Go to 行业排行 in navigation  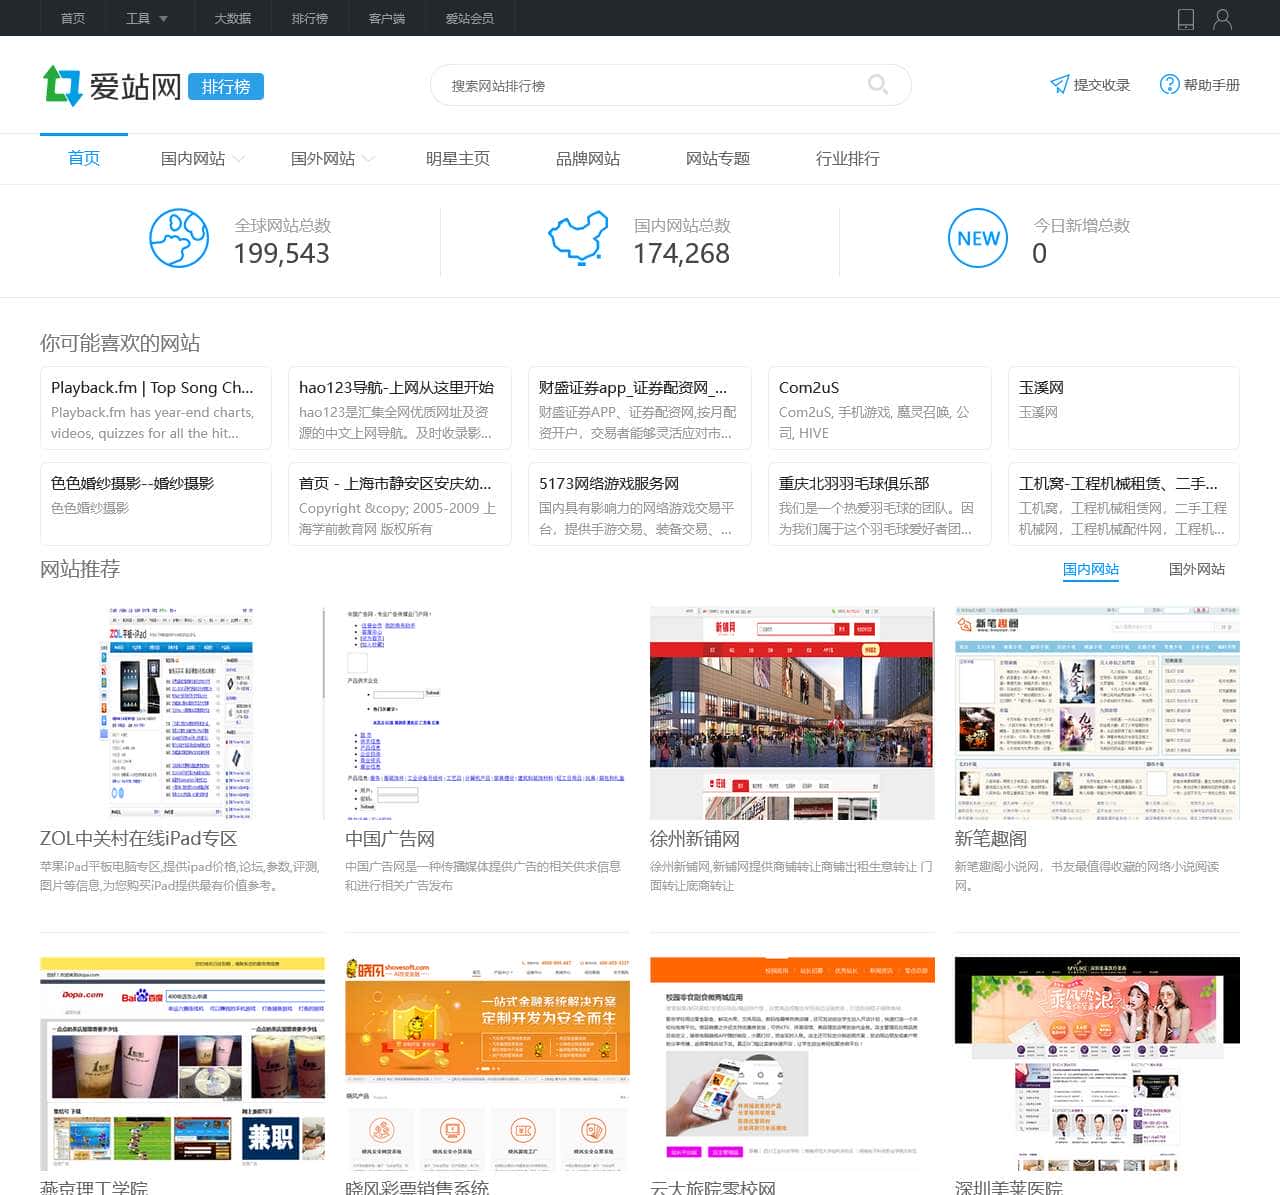click(848, 159)
